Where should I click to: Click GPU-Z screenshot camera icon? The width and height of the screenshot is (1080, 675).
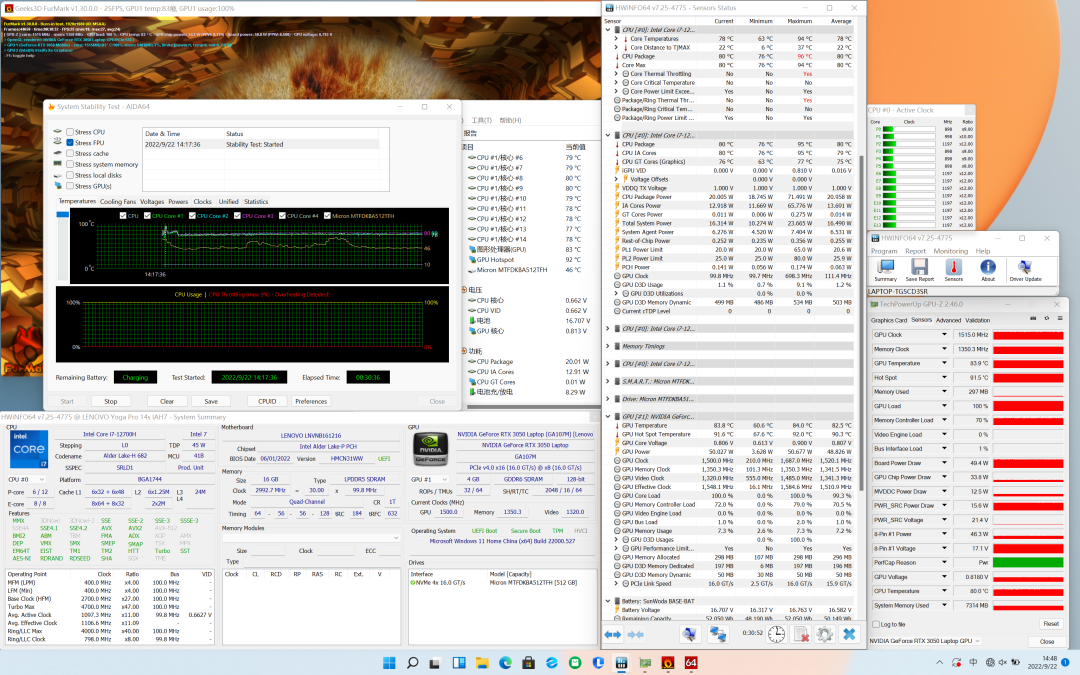click(1033, 319)
